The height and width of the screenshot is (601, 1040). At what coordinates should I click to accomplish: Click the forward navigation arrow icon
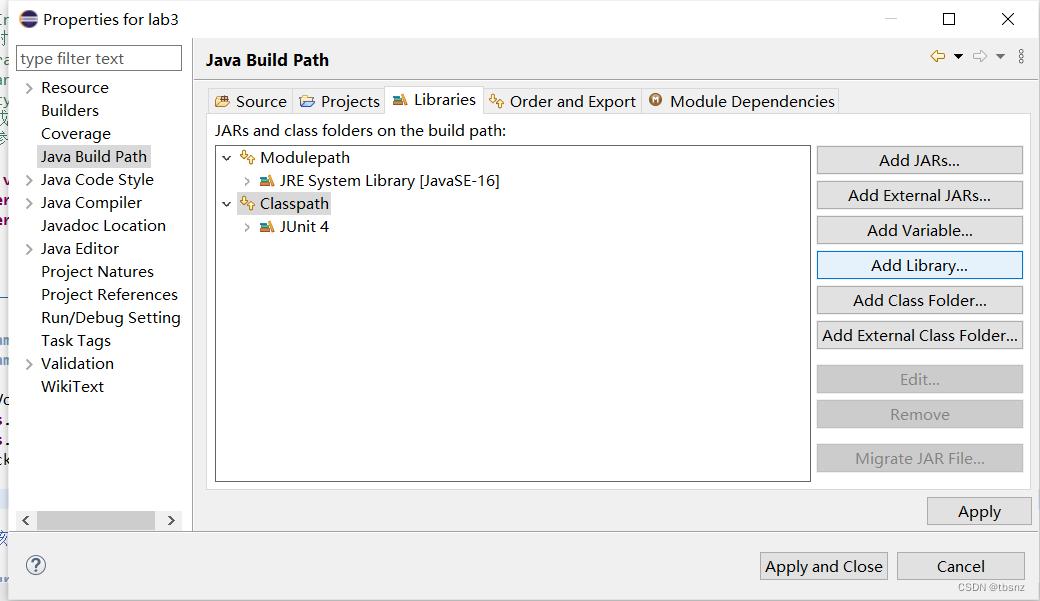click(980, 56)
